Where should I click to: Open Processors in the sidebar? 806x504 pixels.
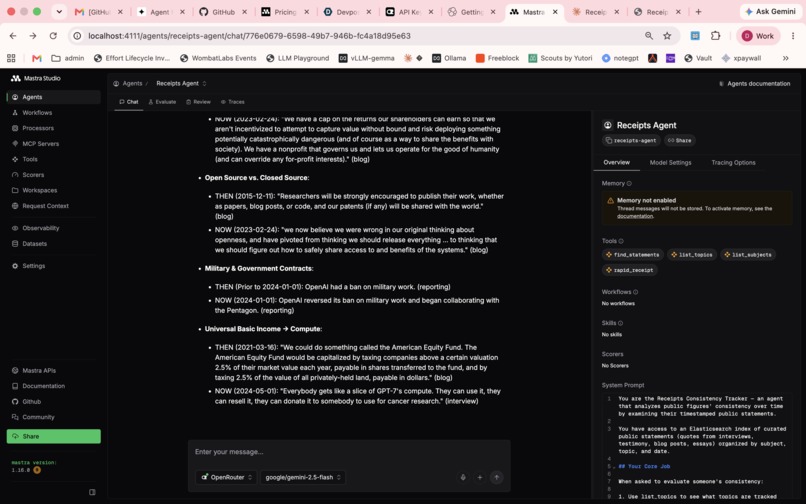coord(53,128)
